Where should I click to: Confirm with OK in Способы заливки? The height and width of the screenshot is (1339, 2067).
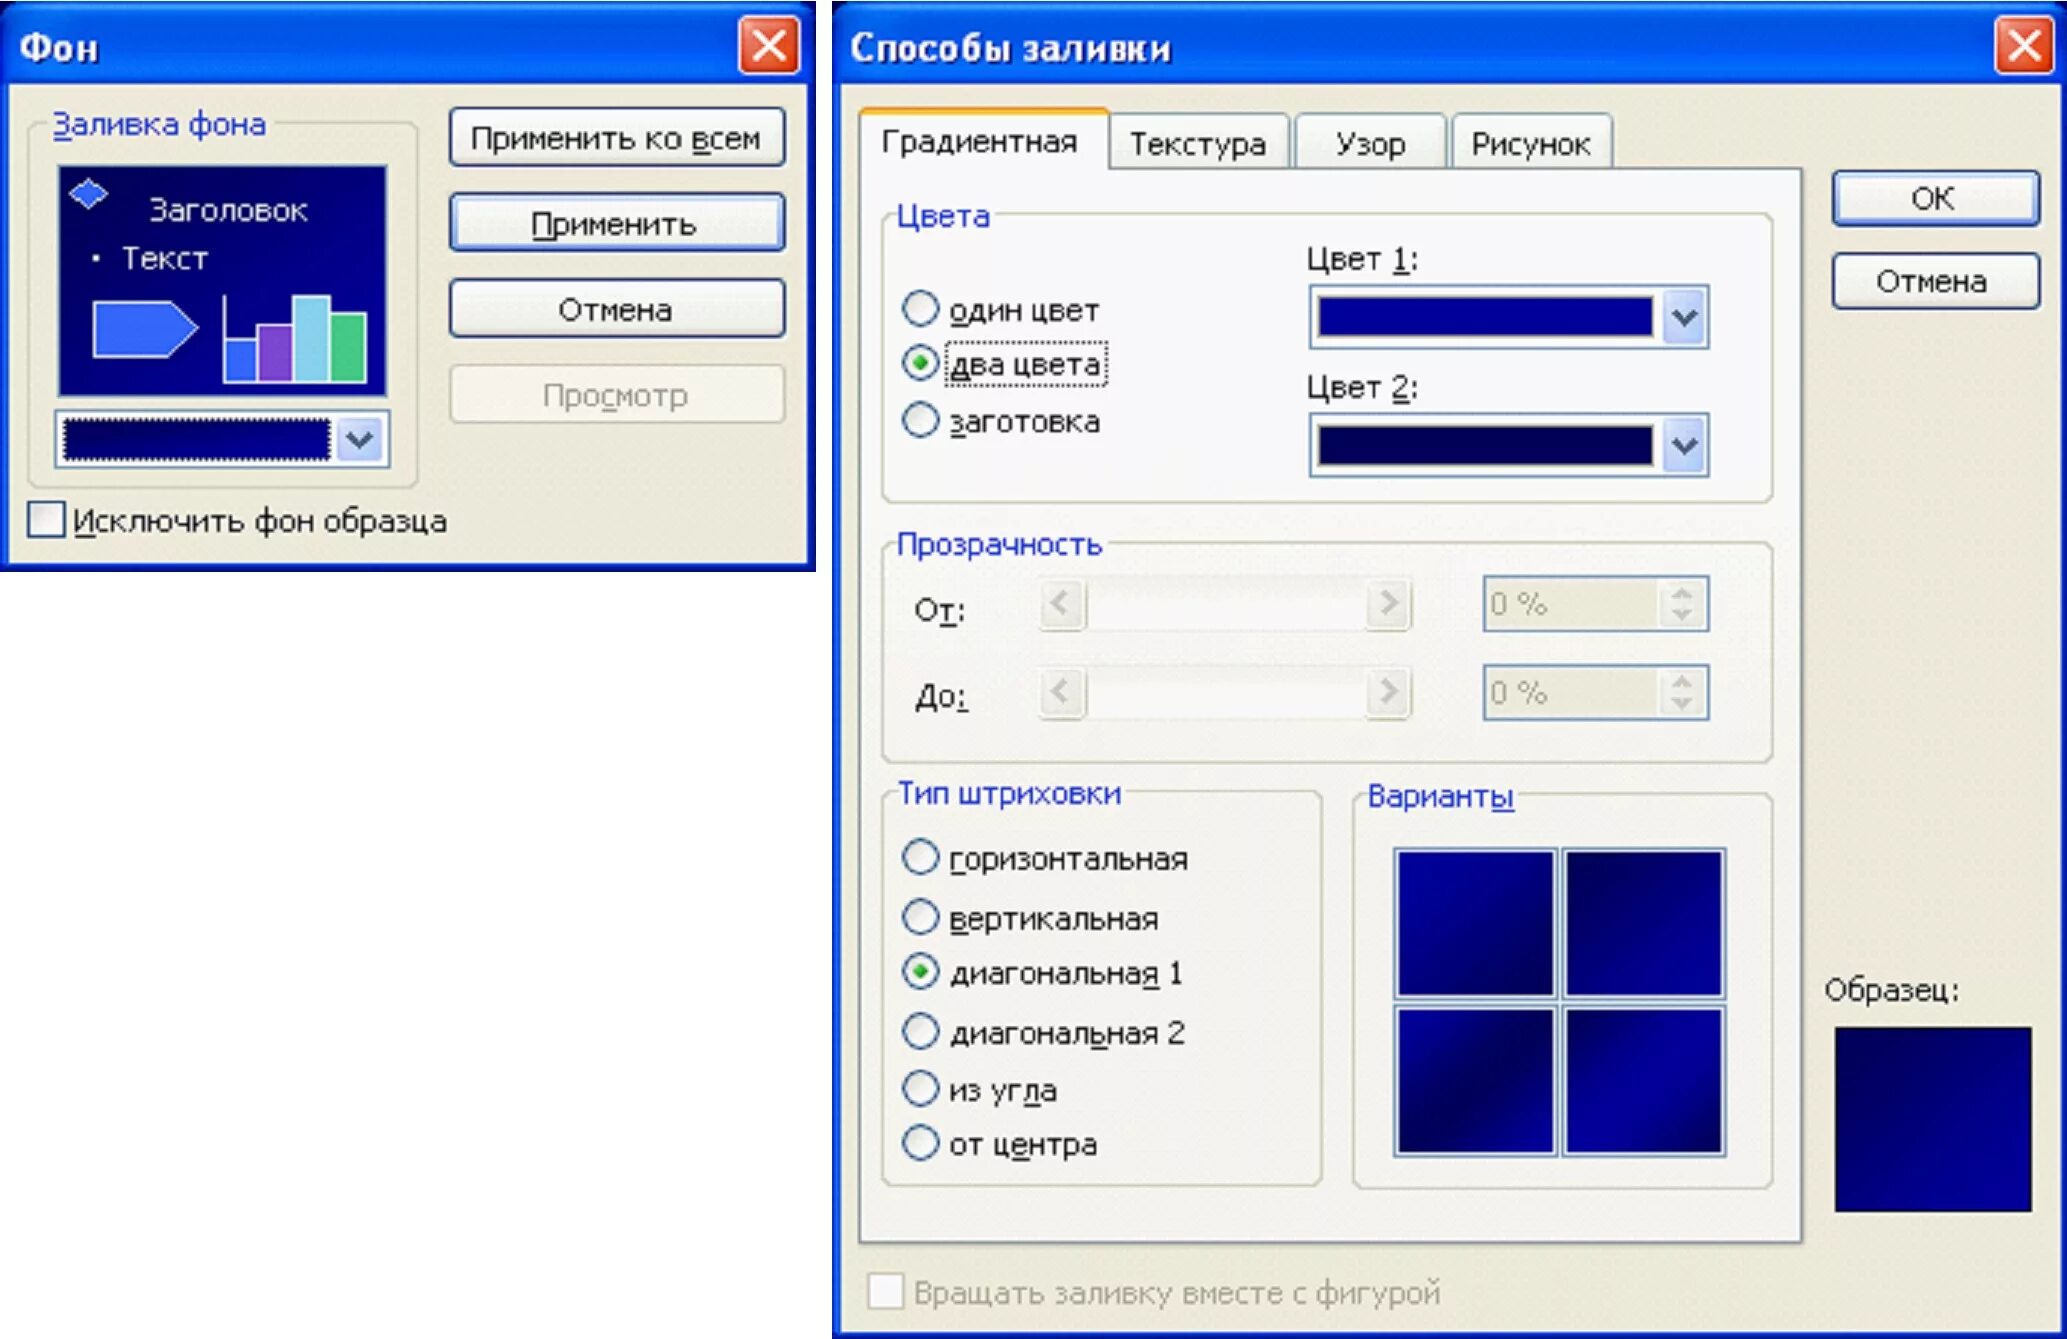point(1935,198)
